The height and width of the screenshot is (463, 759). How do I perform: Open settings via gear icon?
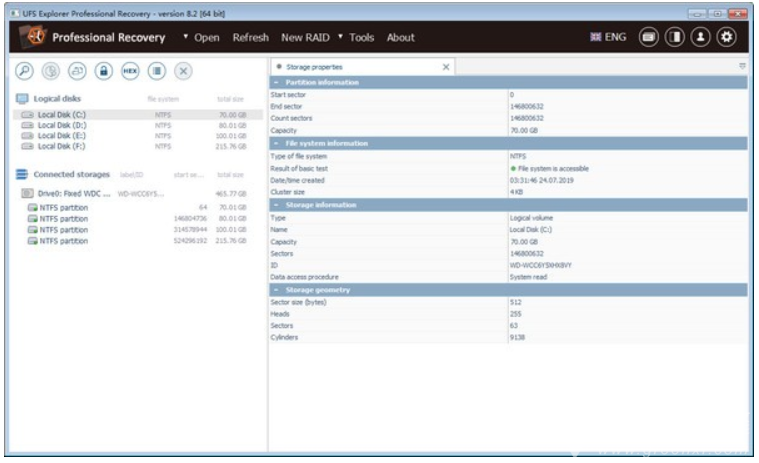tap(727, 37)
